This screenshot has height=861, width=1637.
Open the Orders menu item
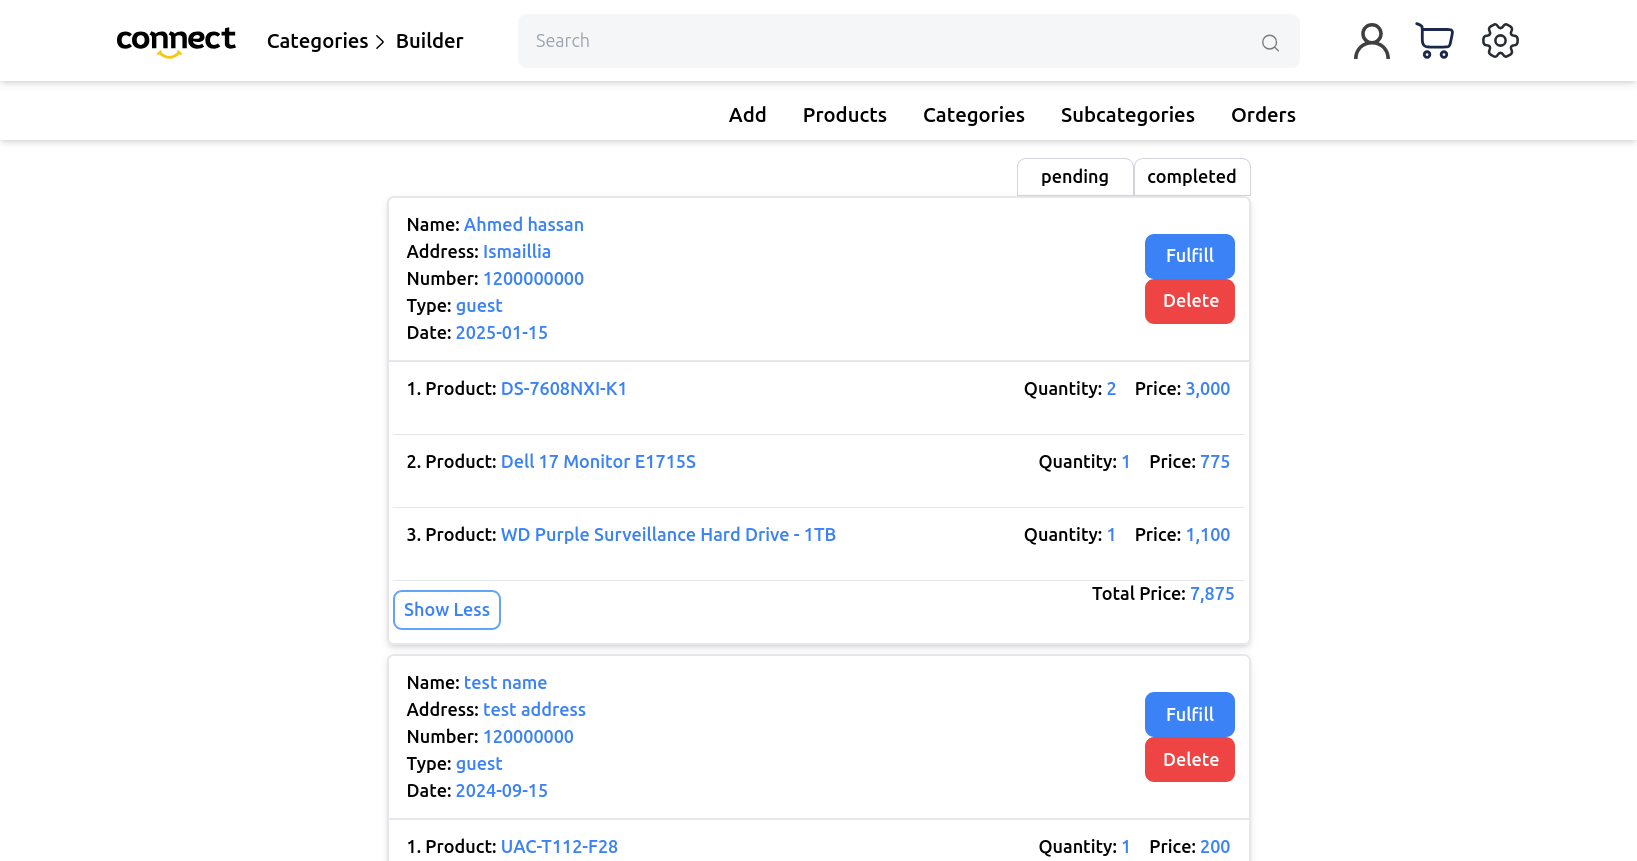point(1263,115)
